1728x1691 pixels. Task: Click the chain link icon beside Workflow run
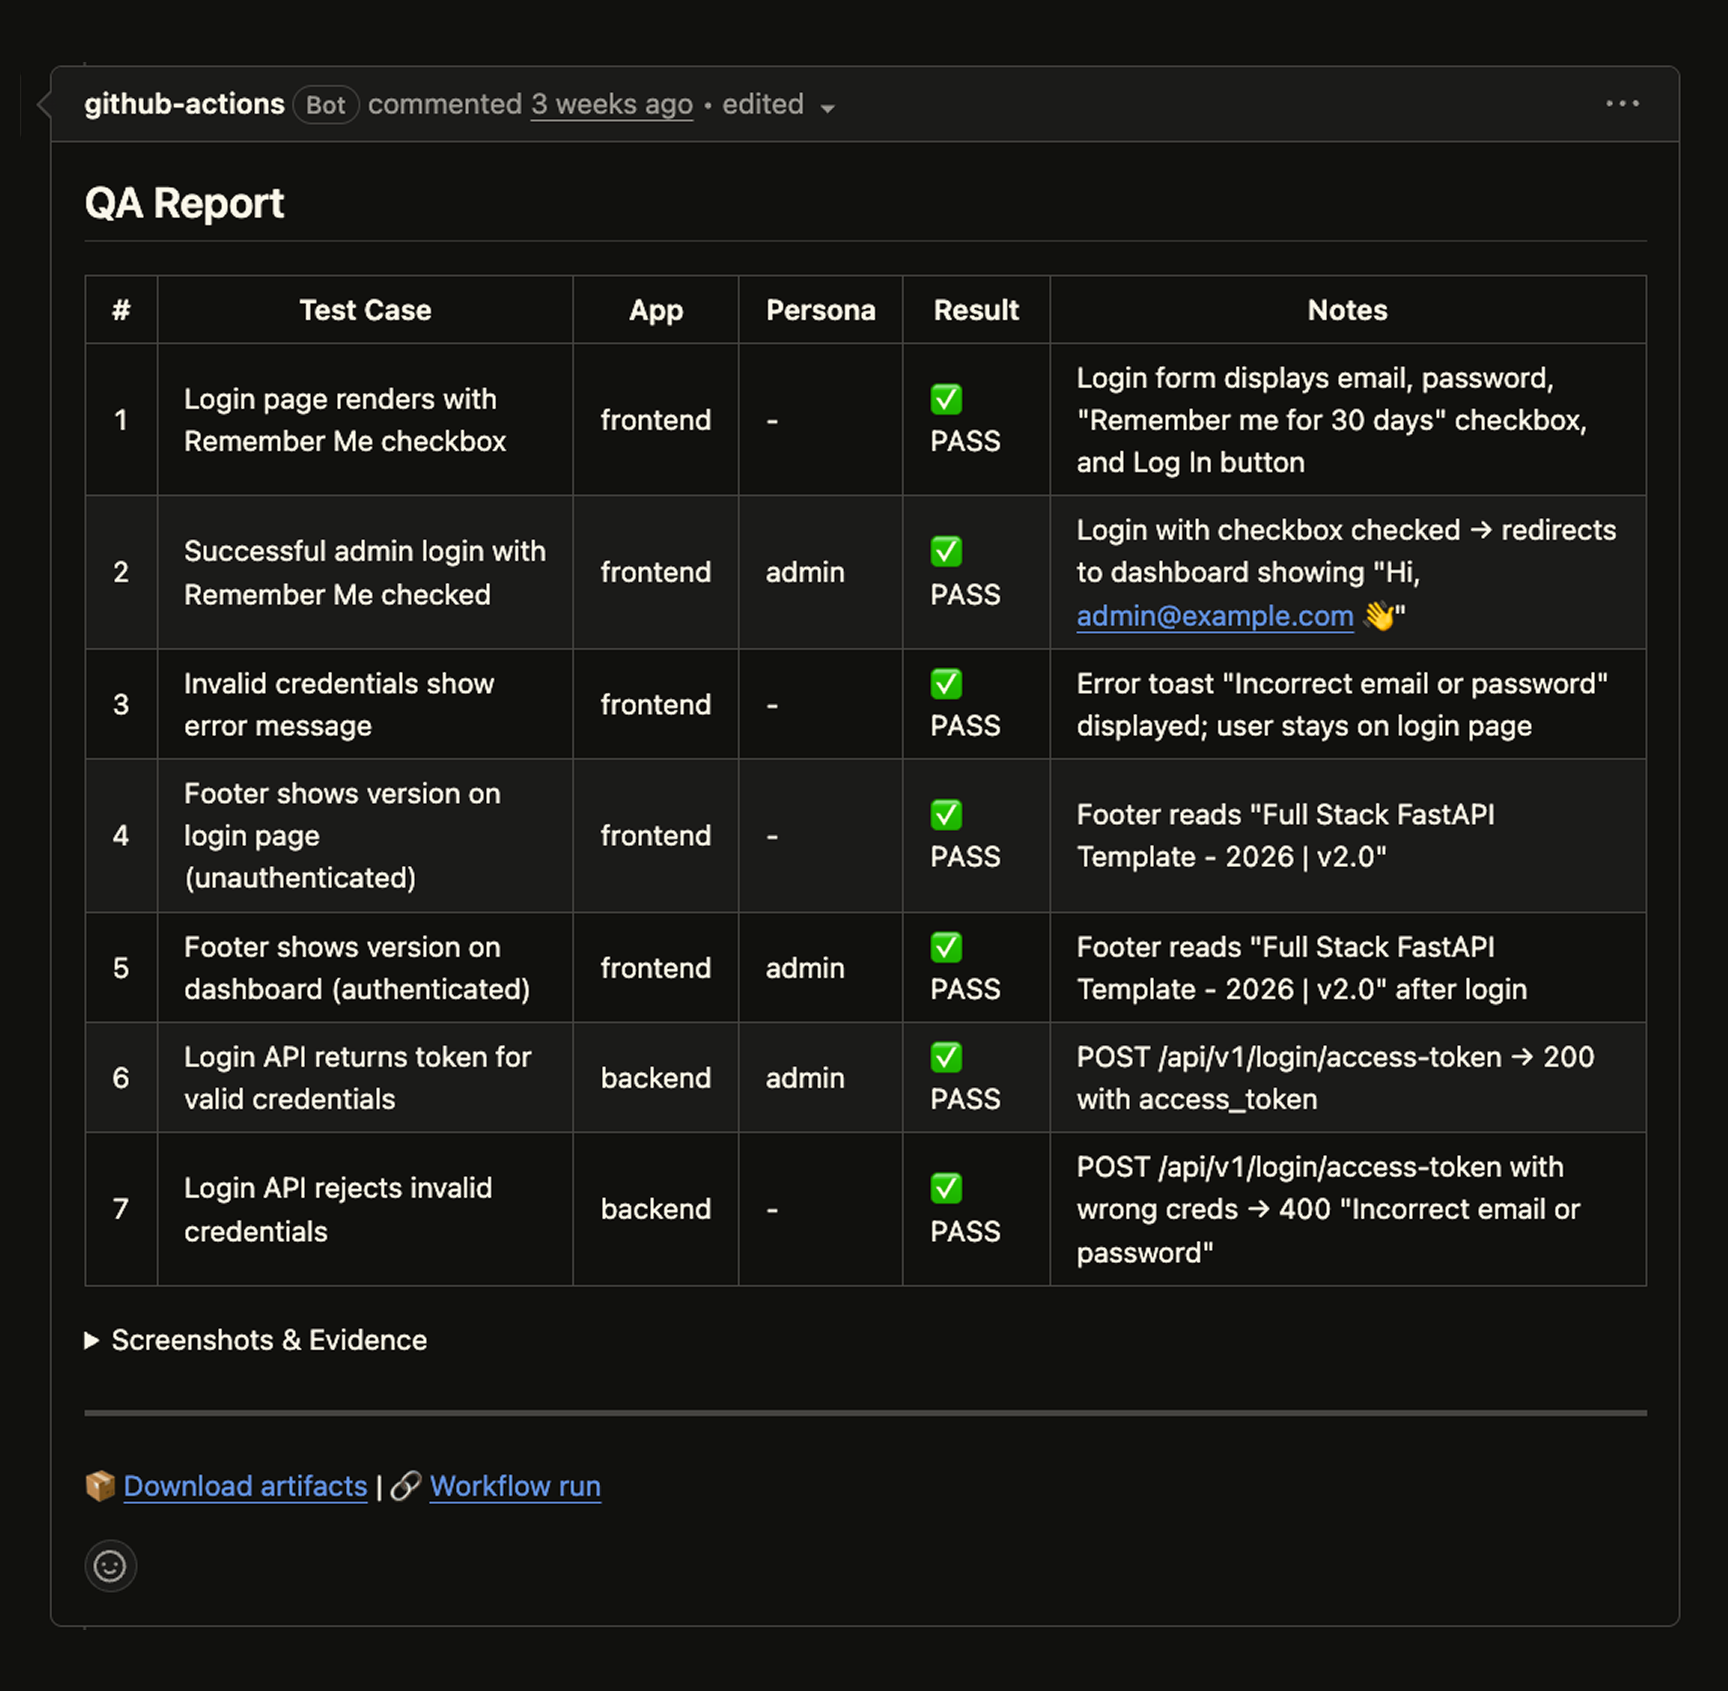(x=405, y=1486)
